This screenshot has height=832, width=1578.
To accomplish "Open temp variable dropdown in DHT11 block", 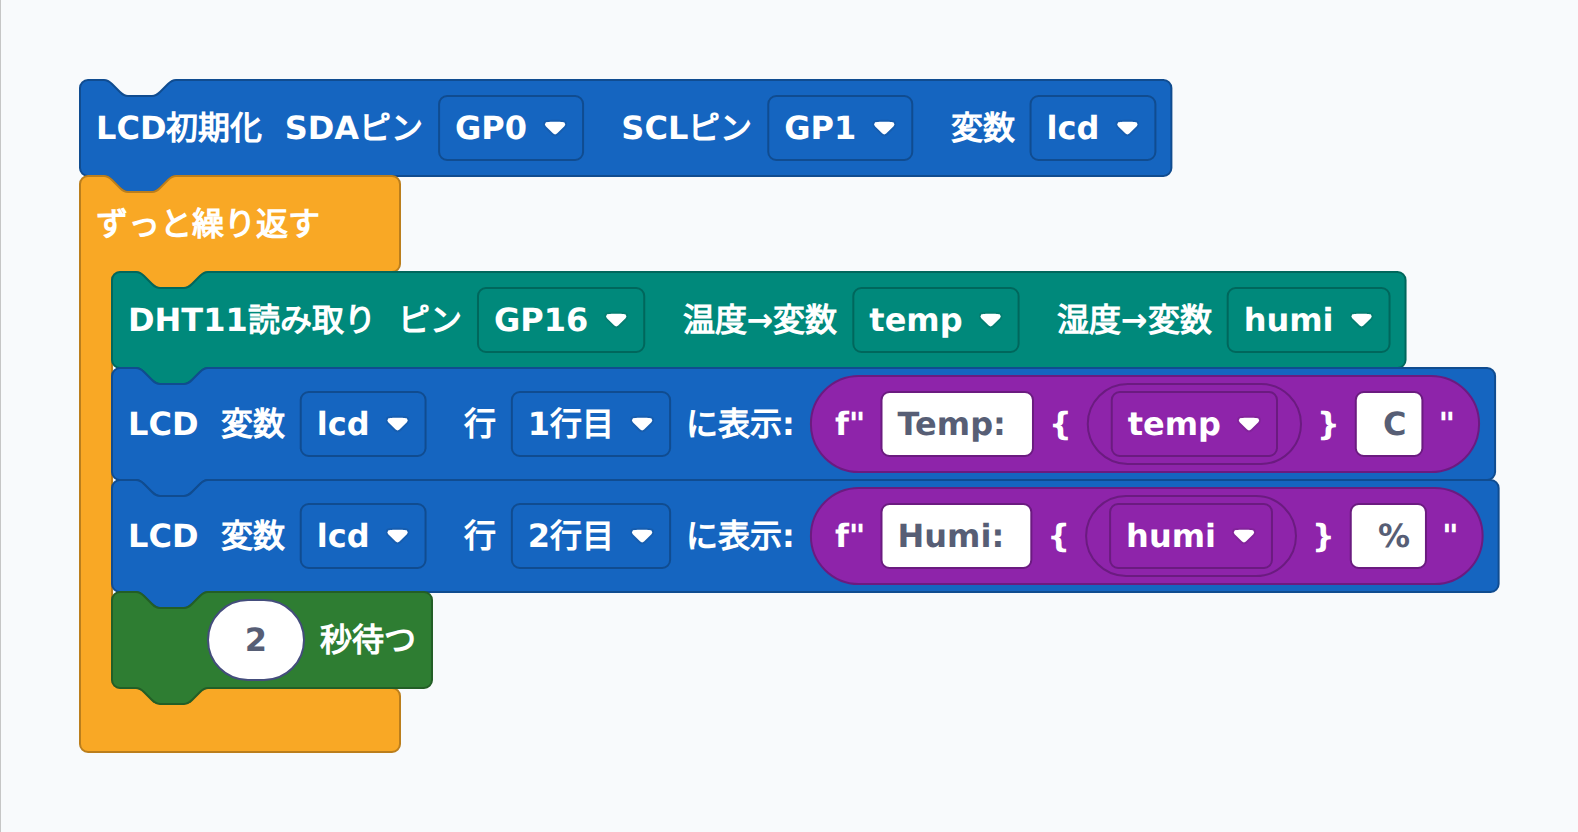I will [x=936, y=320].
